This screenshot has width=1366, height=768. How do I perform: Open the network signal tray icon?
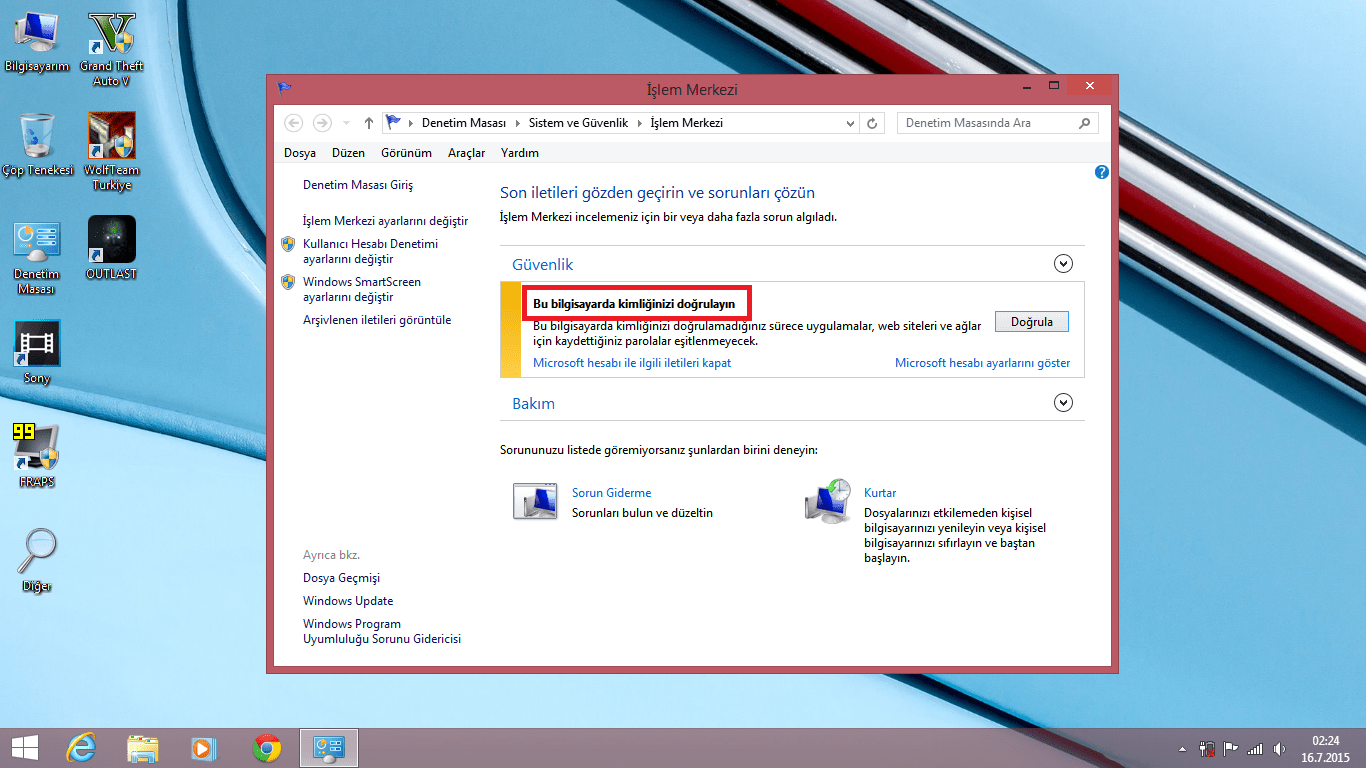pos(1255,748)
